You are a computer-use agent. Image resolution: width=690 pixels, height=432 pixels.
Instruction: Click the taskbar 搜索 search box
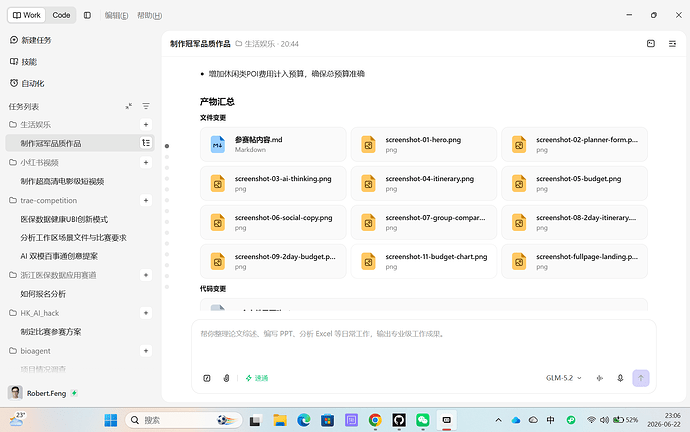pos(184,421)
